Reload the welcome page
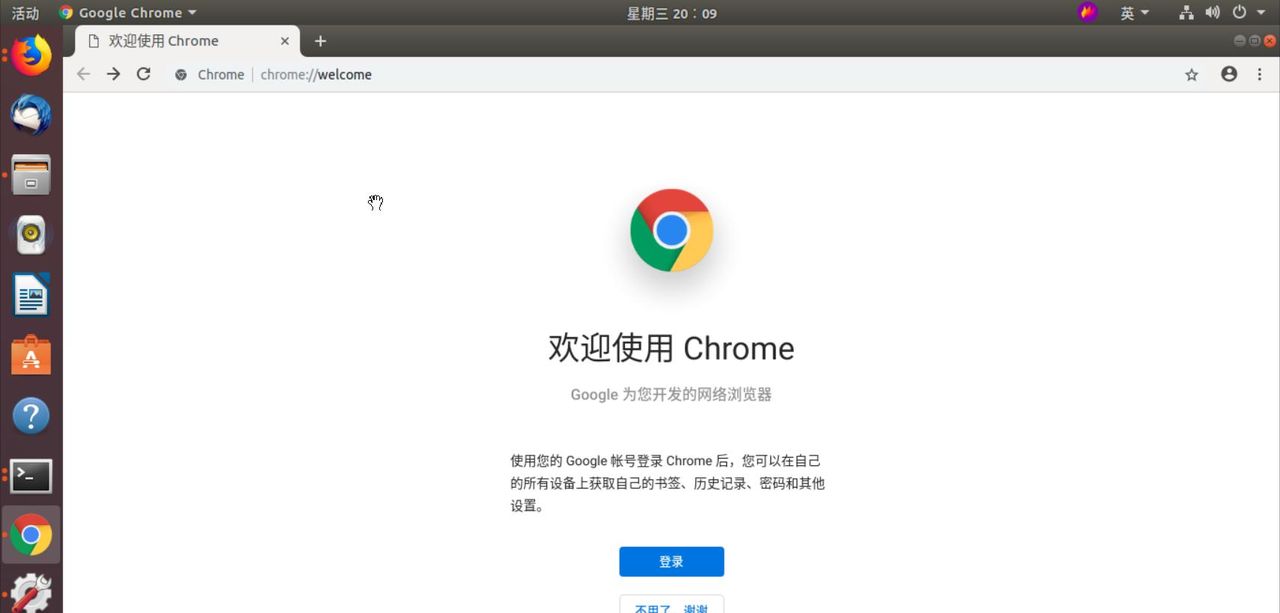Image resolution: width=1280 pixels, height=613 pixels. tap(143, 74)
